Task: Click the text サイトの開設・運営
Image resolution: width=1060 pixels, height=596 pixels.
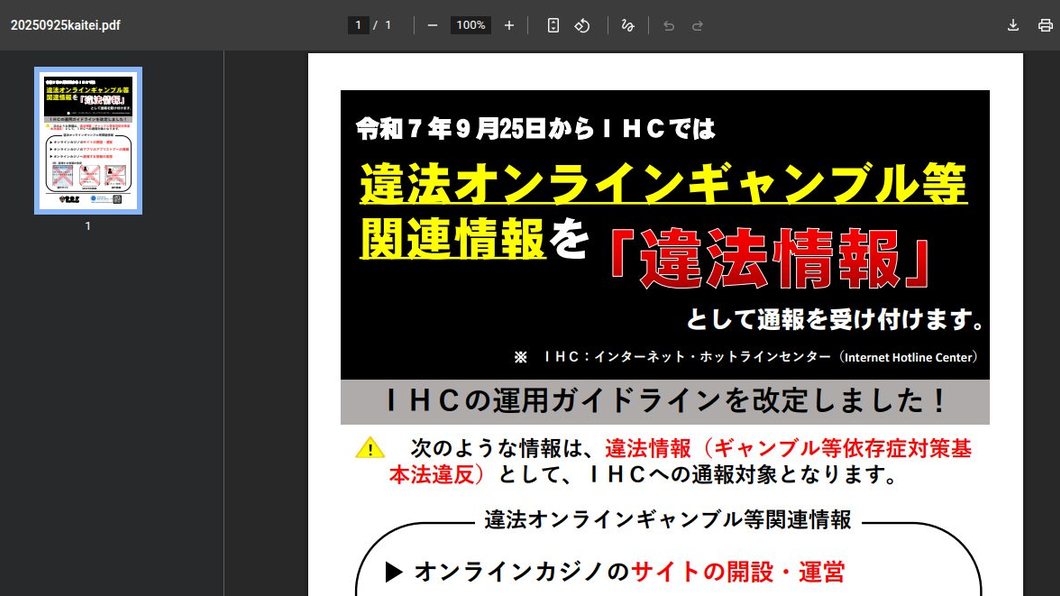Action: click(738, 572)
